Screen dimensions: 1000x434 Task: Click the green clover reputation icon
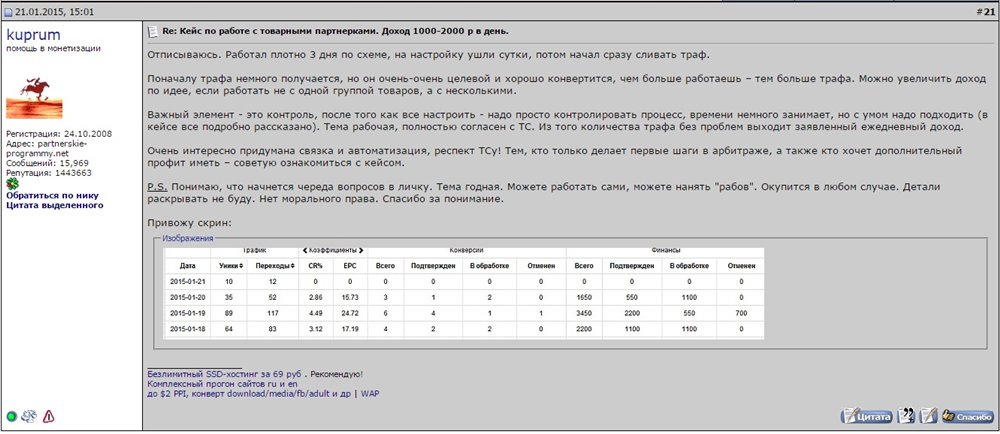[x=11, y=184]
